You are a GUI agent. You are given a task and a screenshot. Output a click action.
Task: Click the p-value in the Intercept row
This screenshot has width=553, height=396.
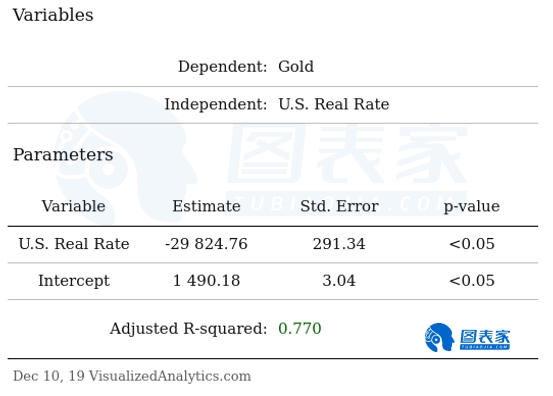click(472, 281)
